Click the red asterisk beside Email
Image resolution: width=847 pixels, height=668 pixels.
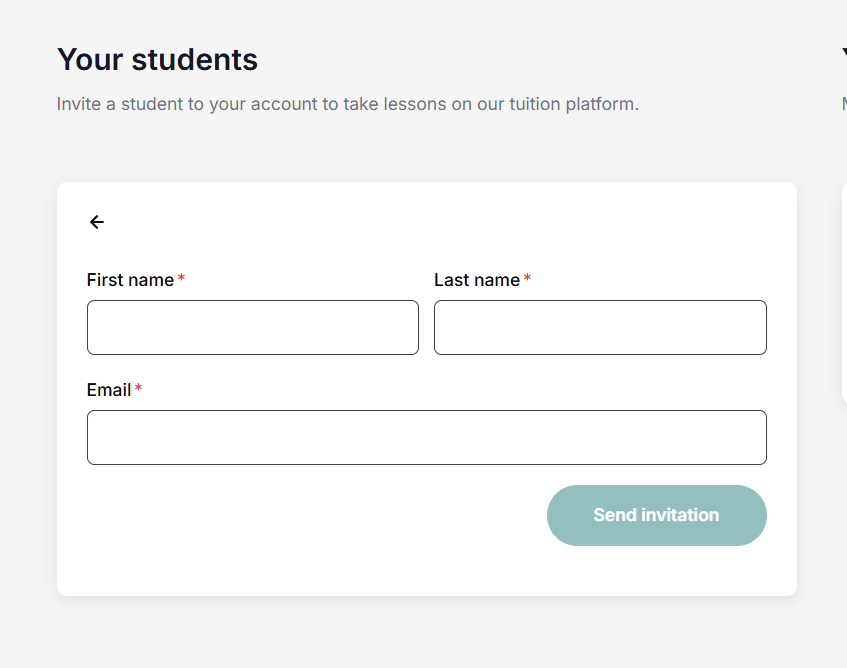138,390
